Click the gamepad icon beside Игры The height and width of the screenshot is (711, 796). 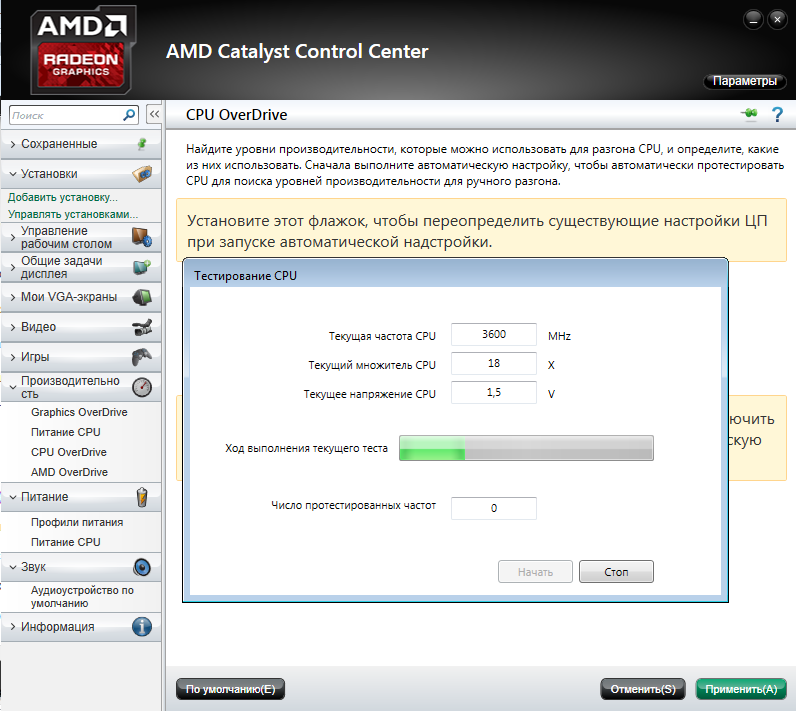142,357
